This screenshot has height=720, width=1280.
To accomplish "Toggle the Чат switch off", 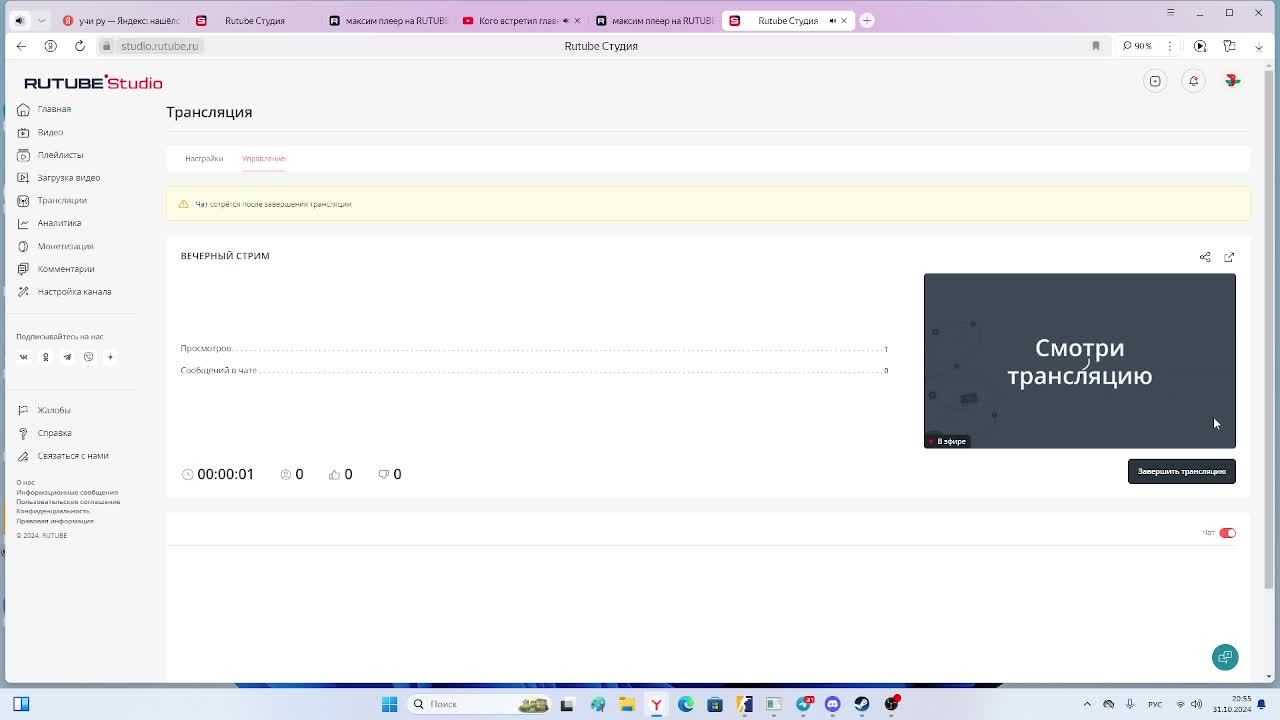I will coord(1228,533).
